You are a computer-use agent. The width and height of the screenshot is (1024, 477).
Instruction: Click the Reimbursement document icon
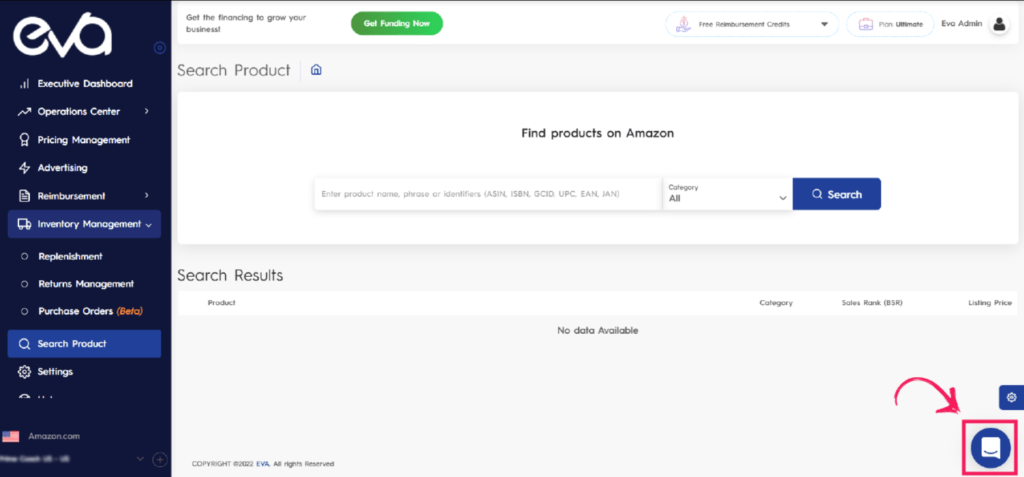tap(24, 196)
